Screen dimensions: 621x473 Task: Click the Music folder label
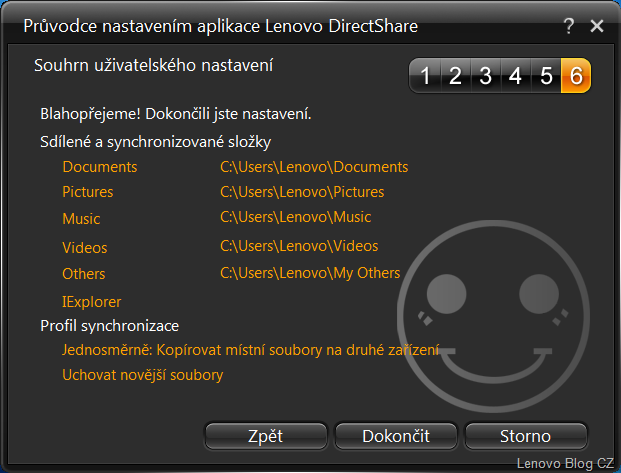(81, 218)
